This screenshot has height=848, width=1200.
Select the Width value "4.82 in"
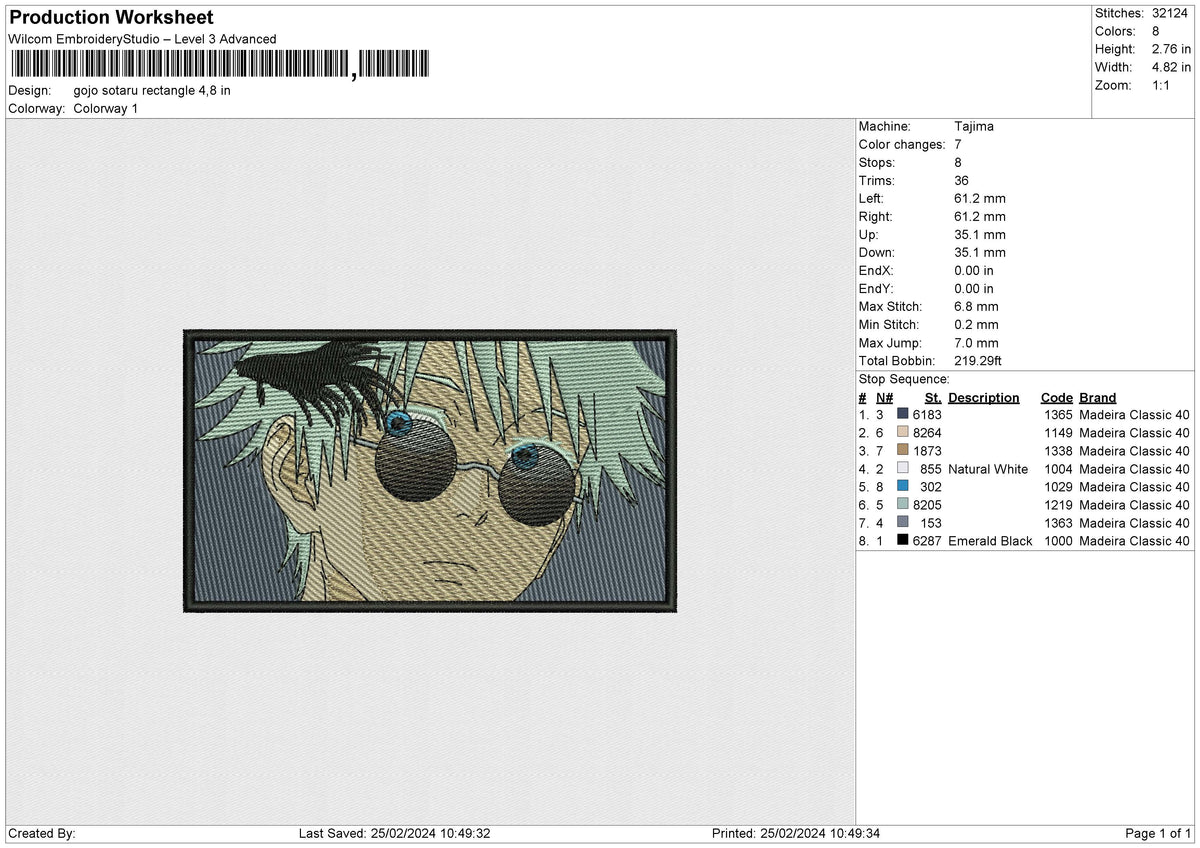coord(1173,67)
